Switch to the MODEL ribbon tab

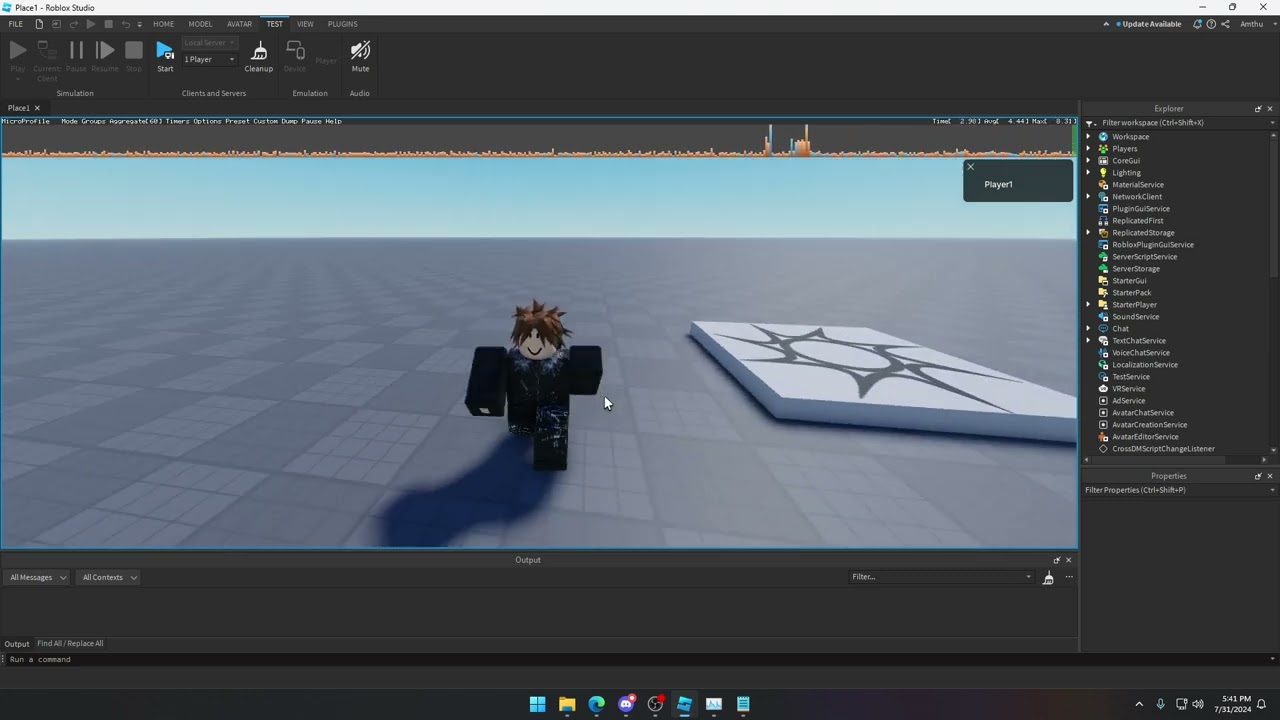click(200, 24)
